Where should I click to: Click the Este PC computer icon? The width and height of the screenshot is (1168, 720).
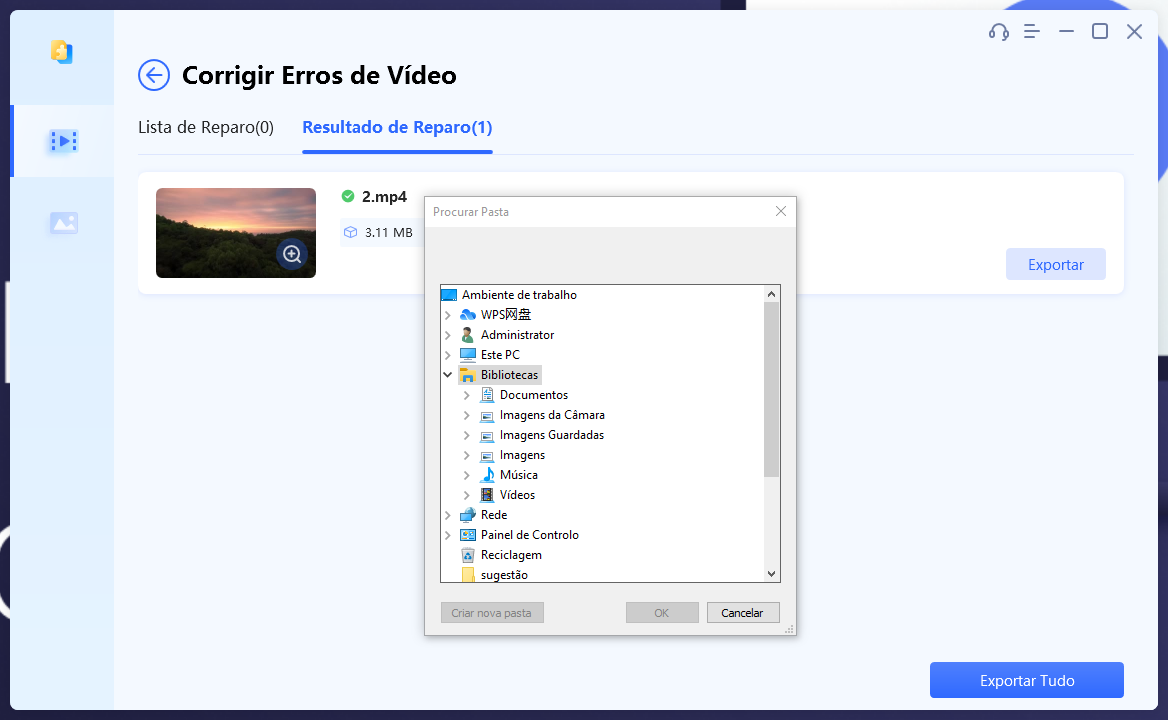point(468,354)
